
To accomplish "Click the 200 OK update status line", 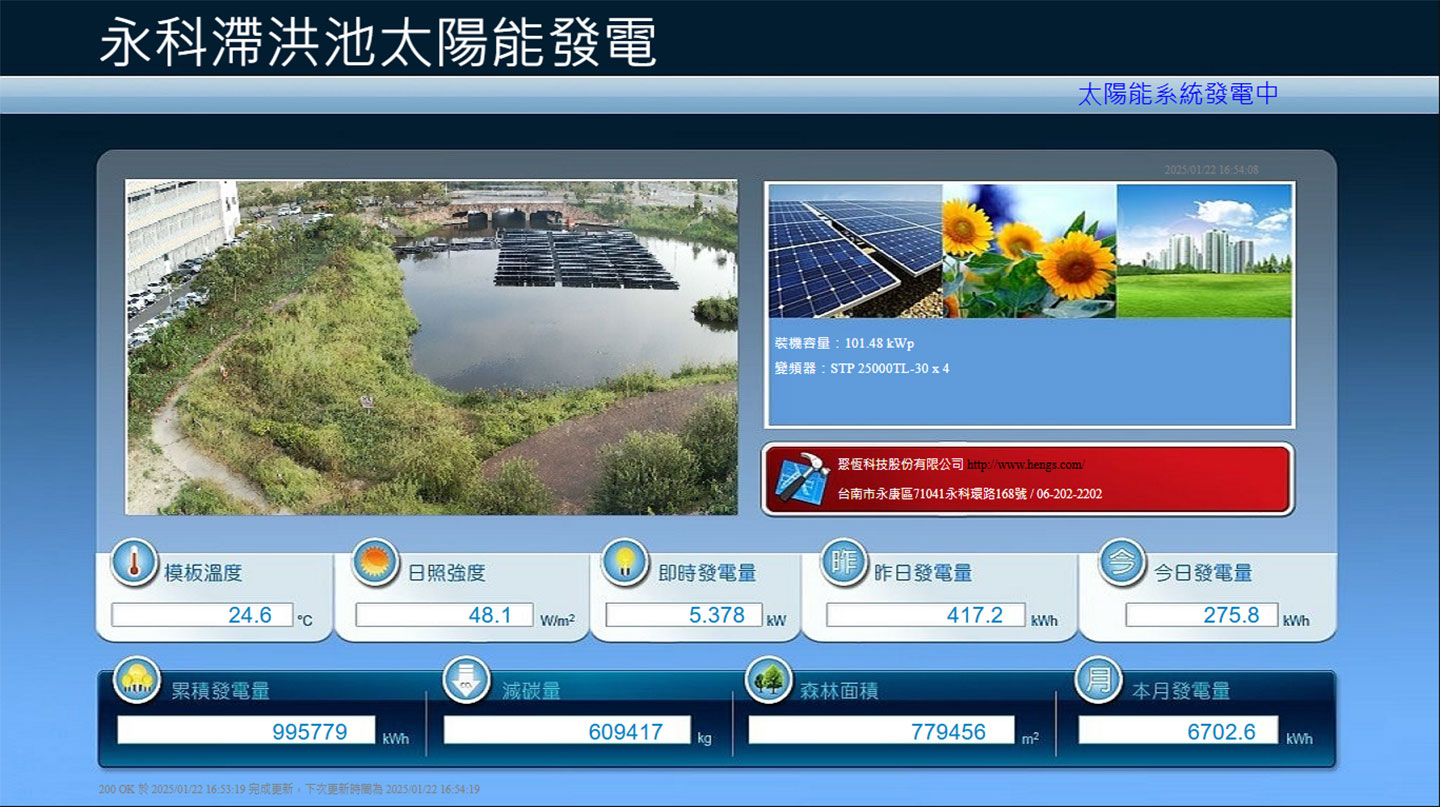I will (x=289, y=789).
